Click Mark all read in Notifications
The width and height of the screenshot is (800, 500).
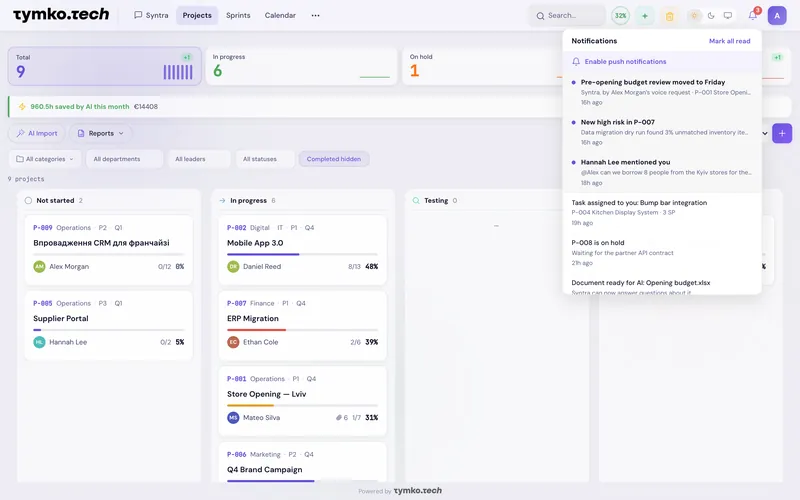(730, 41)
